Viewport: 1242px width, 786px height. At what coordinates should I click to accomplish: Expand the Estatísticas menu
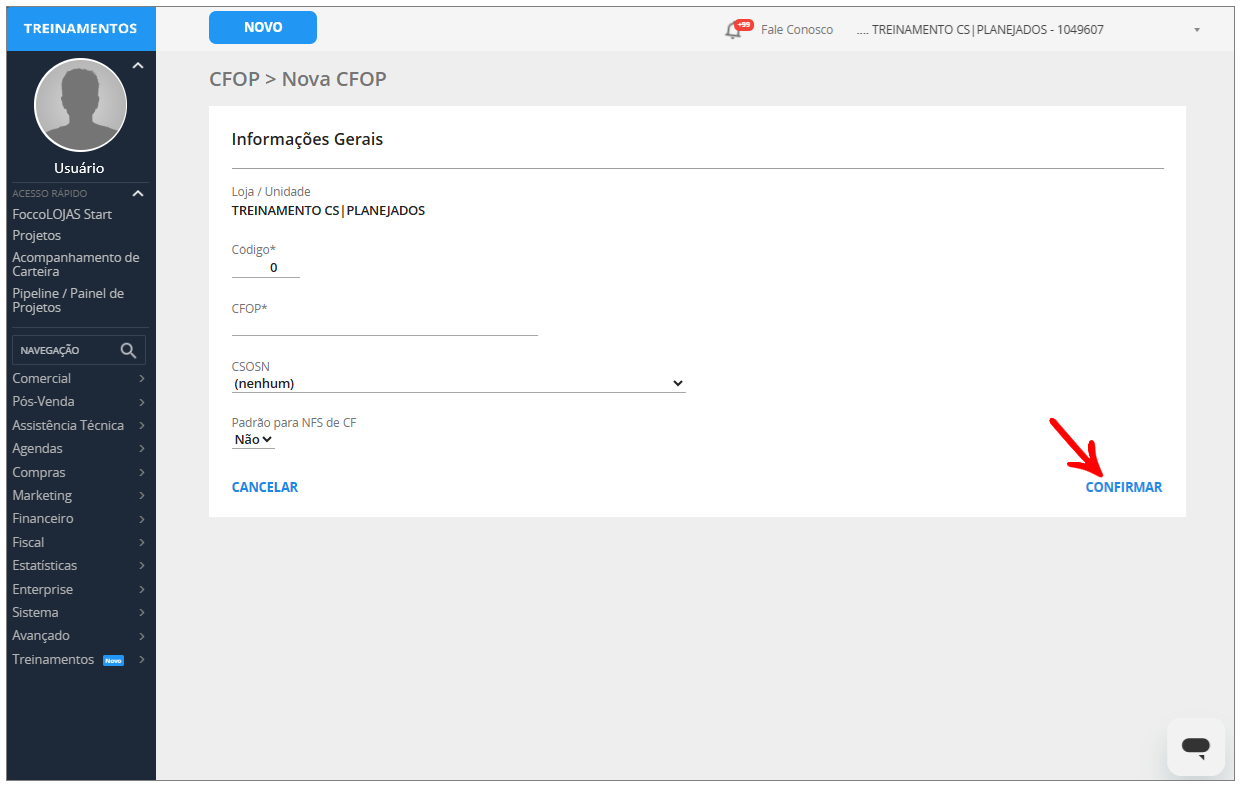79,566
